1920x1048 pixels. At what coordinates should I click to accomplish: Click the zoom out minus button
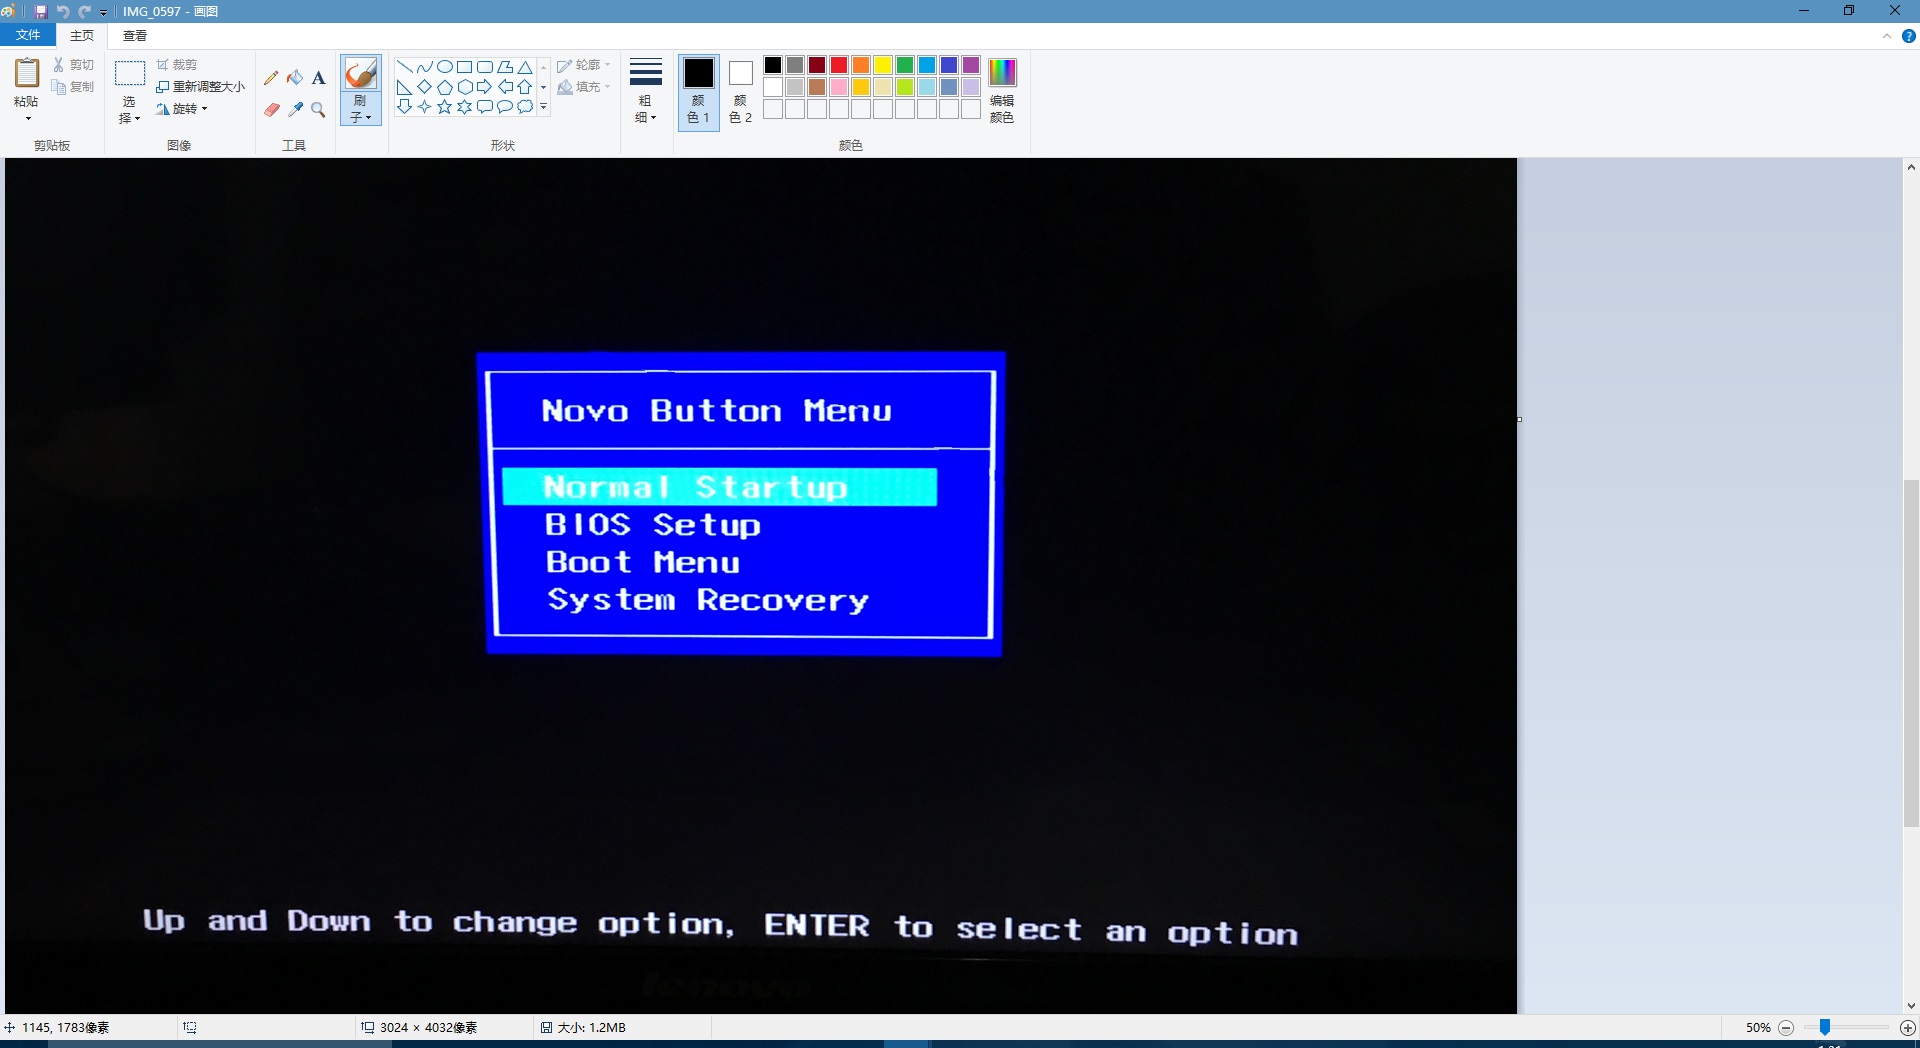(1786, 1027)
